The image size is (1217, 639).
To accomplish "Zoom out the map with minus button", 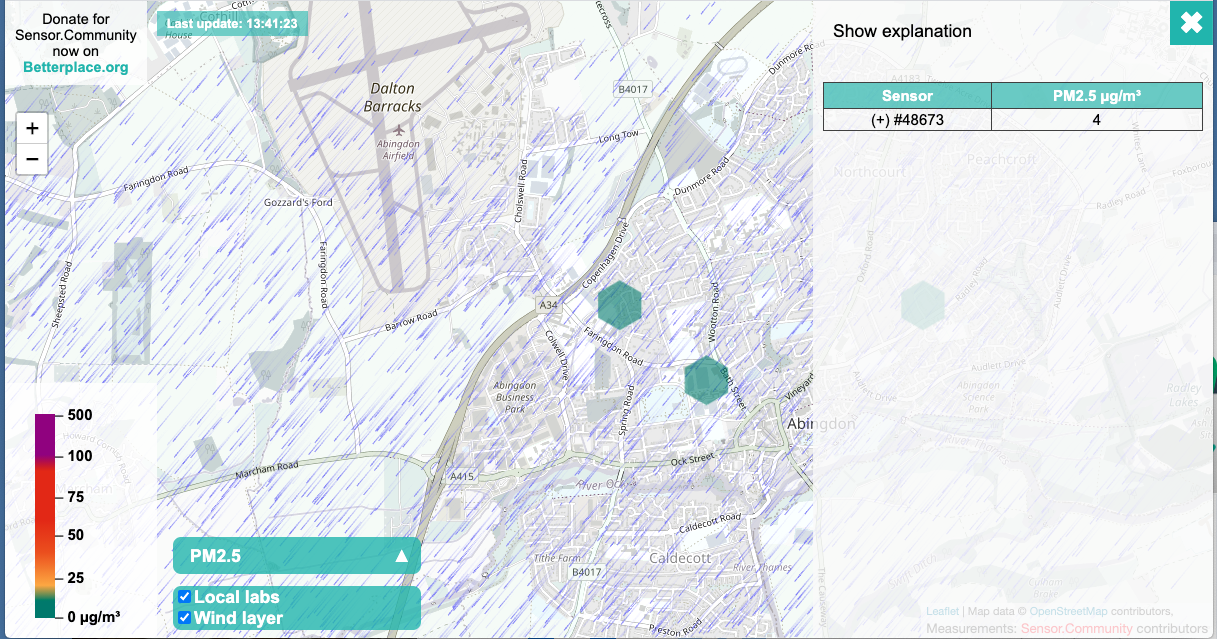I will (x=32, y=159).
